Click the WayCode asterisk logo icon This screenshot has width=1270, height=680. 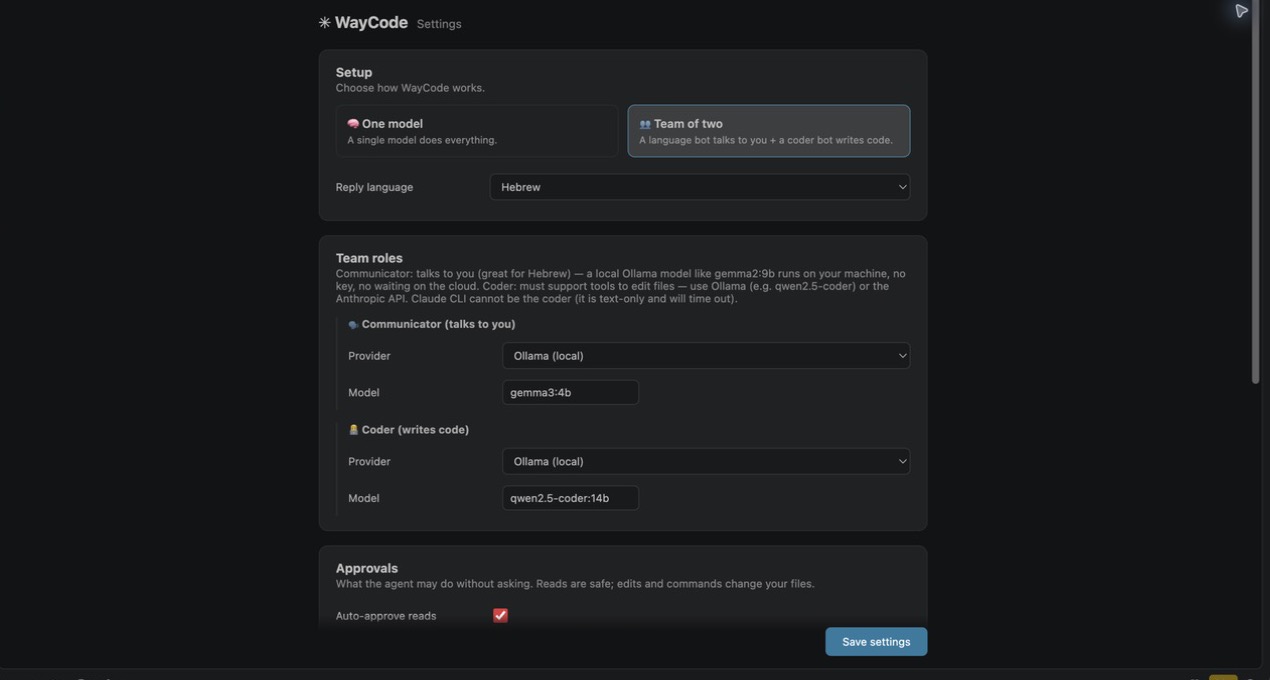click(325, 22)
